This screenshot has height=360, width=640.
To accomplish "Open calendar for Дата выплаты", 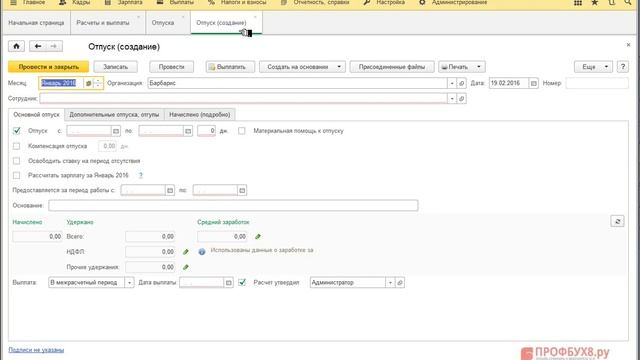I will click(x=229, y=282).
